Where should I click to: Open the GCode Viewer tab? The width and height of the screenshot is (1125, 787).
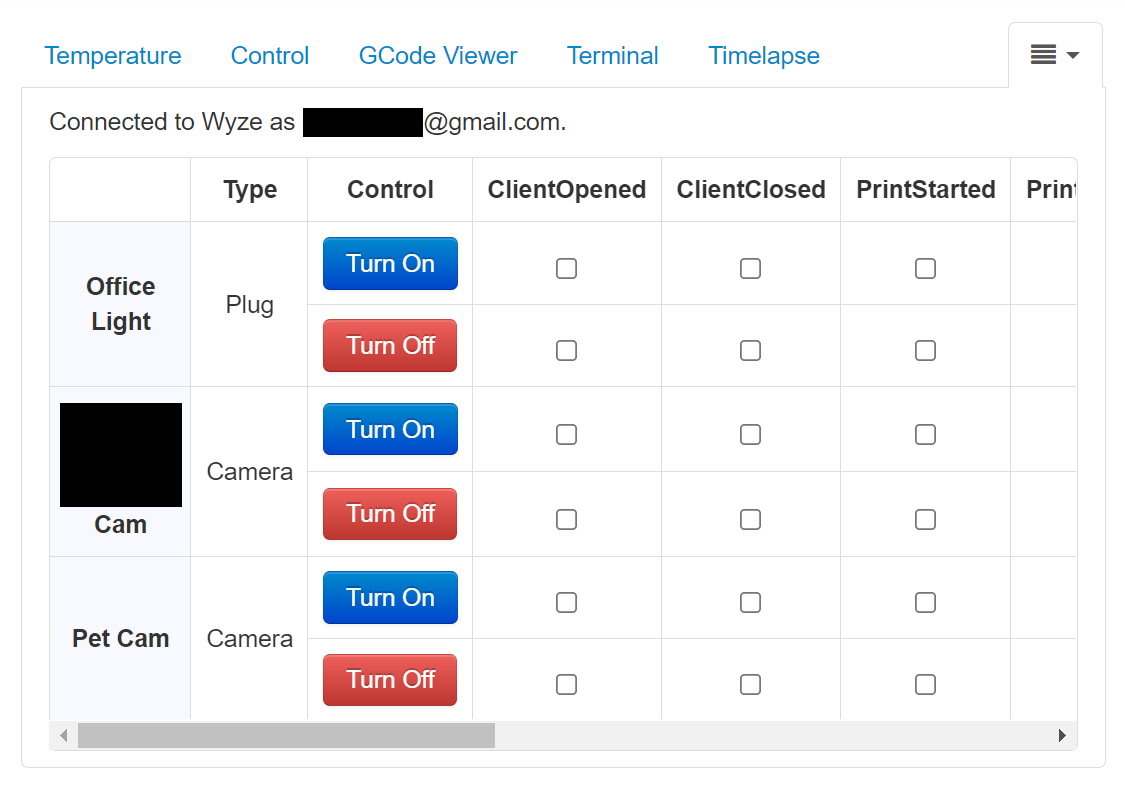click(x=438, y=55)
